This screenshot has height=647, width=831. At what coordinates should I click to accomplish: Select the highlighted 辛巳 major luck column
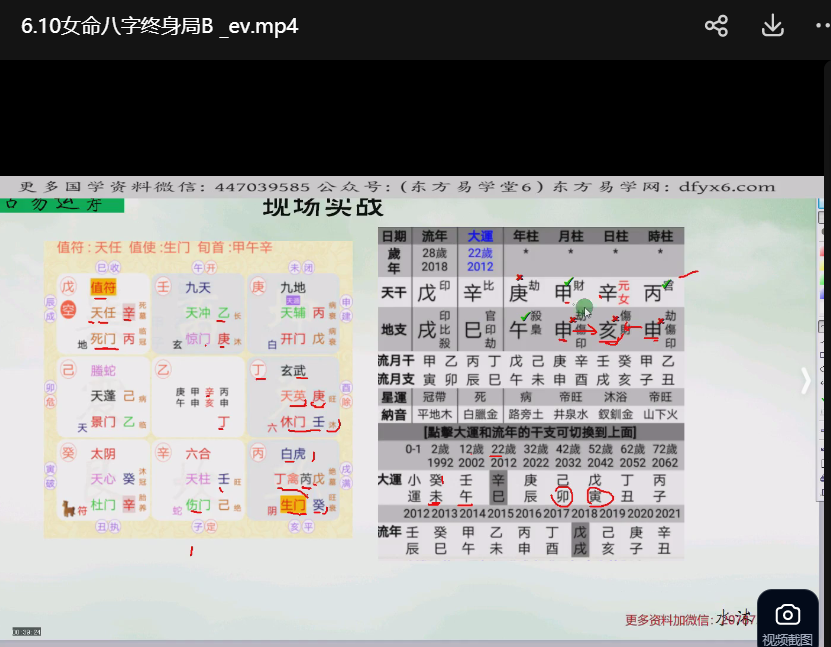[497, 487]
